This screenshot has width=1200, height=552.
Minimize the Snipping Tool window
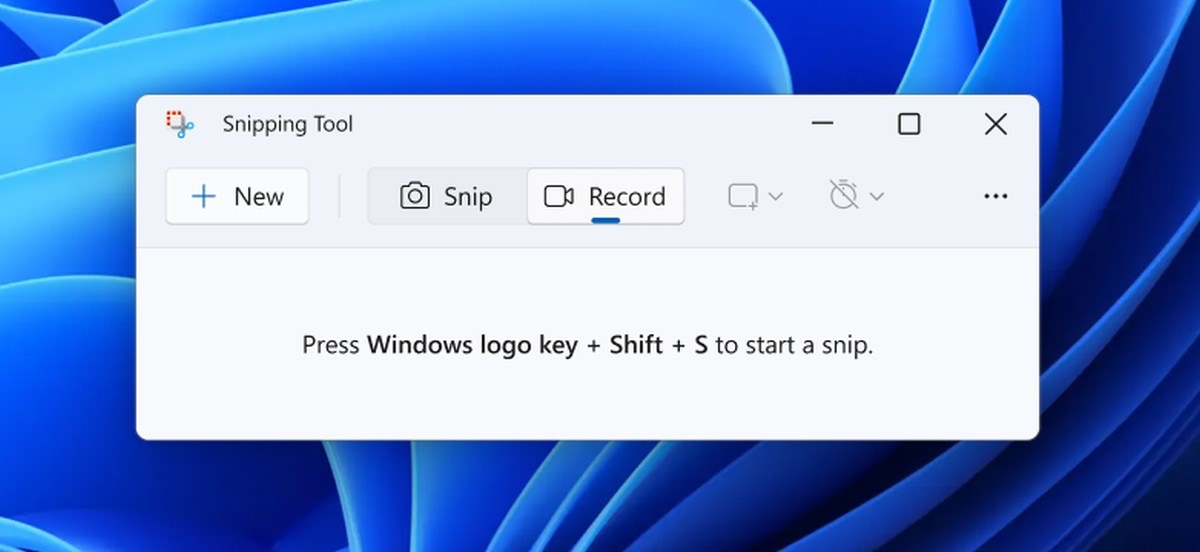pyautogui.click(x=822, y=124)
